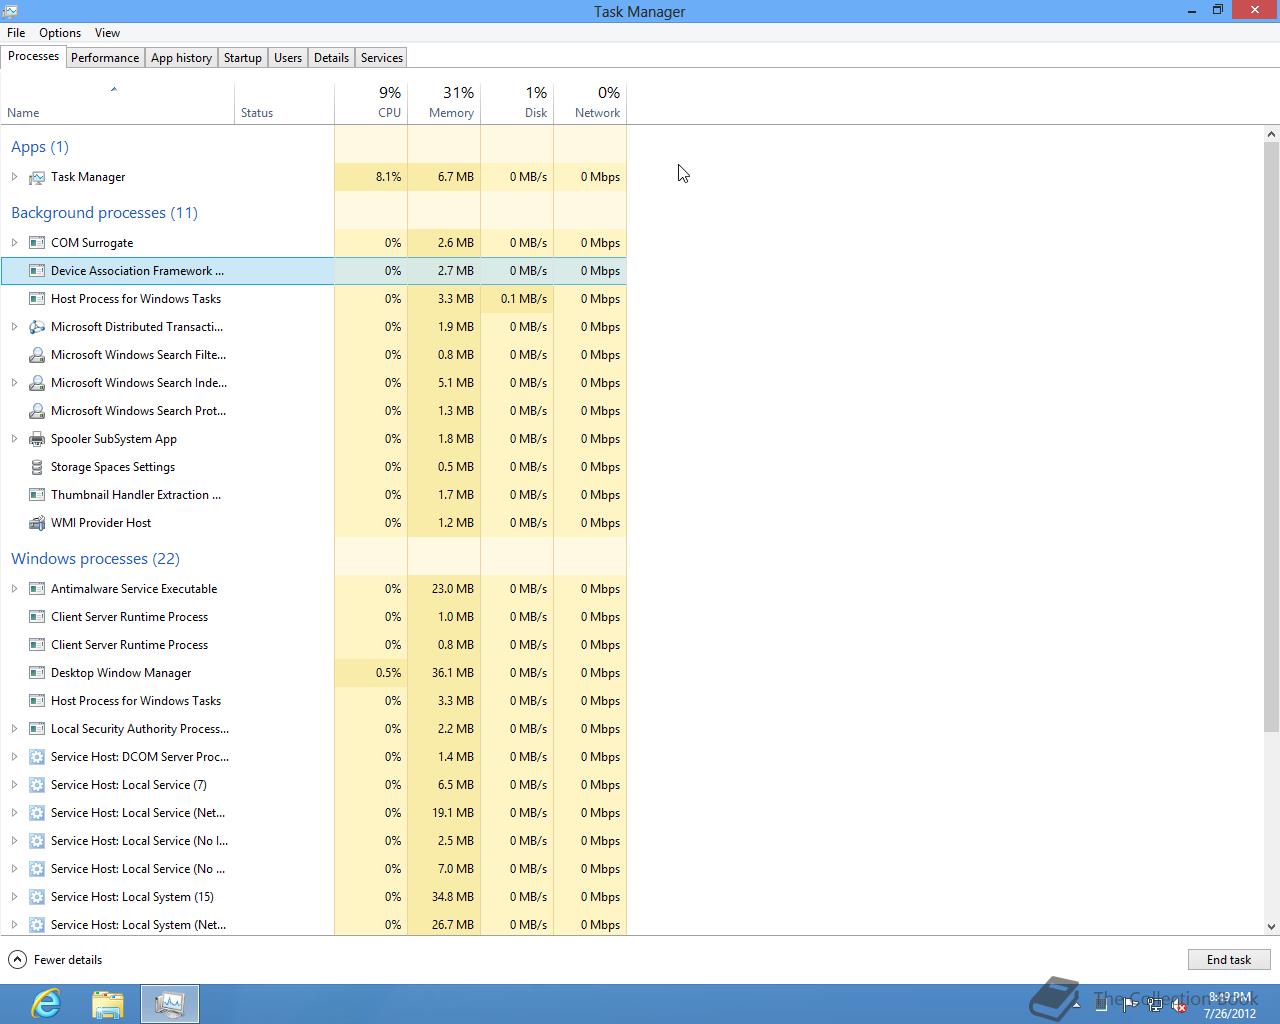
Task: Click the Device Association Framework icon
Action: (37, 271)
